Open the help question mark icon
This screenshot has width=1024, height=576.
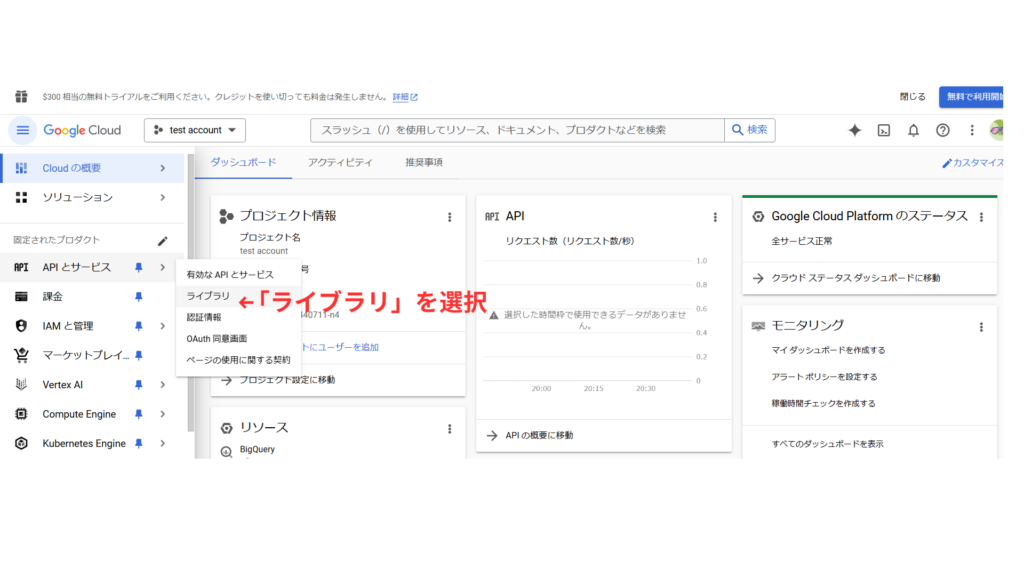click(942, 130)
